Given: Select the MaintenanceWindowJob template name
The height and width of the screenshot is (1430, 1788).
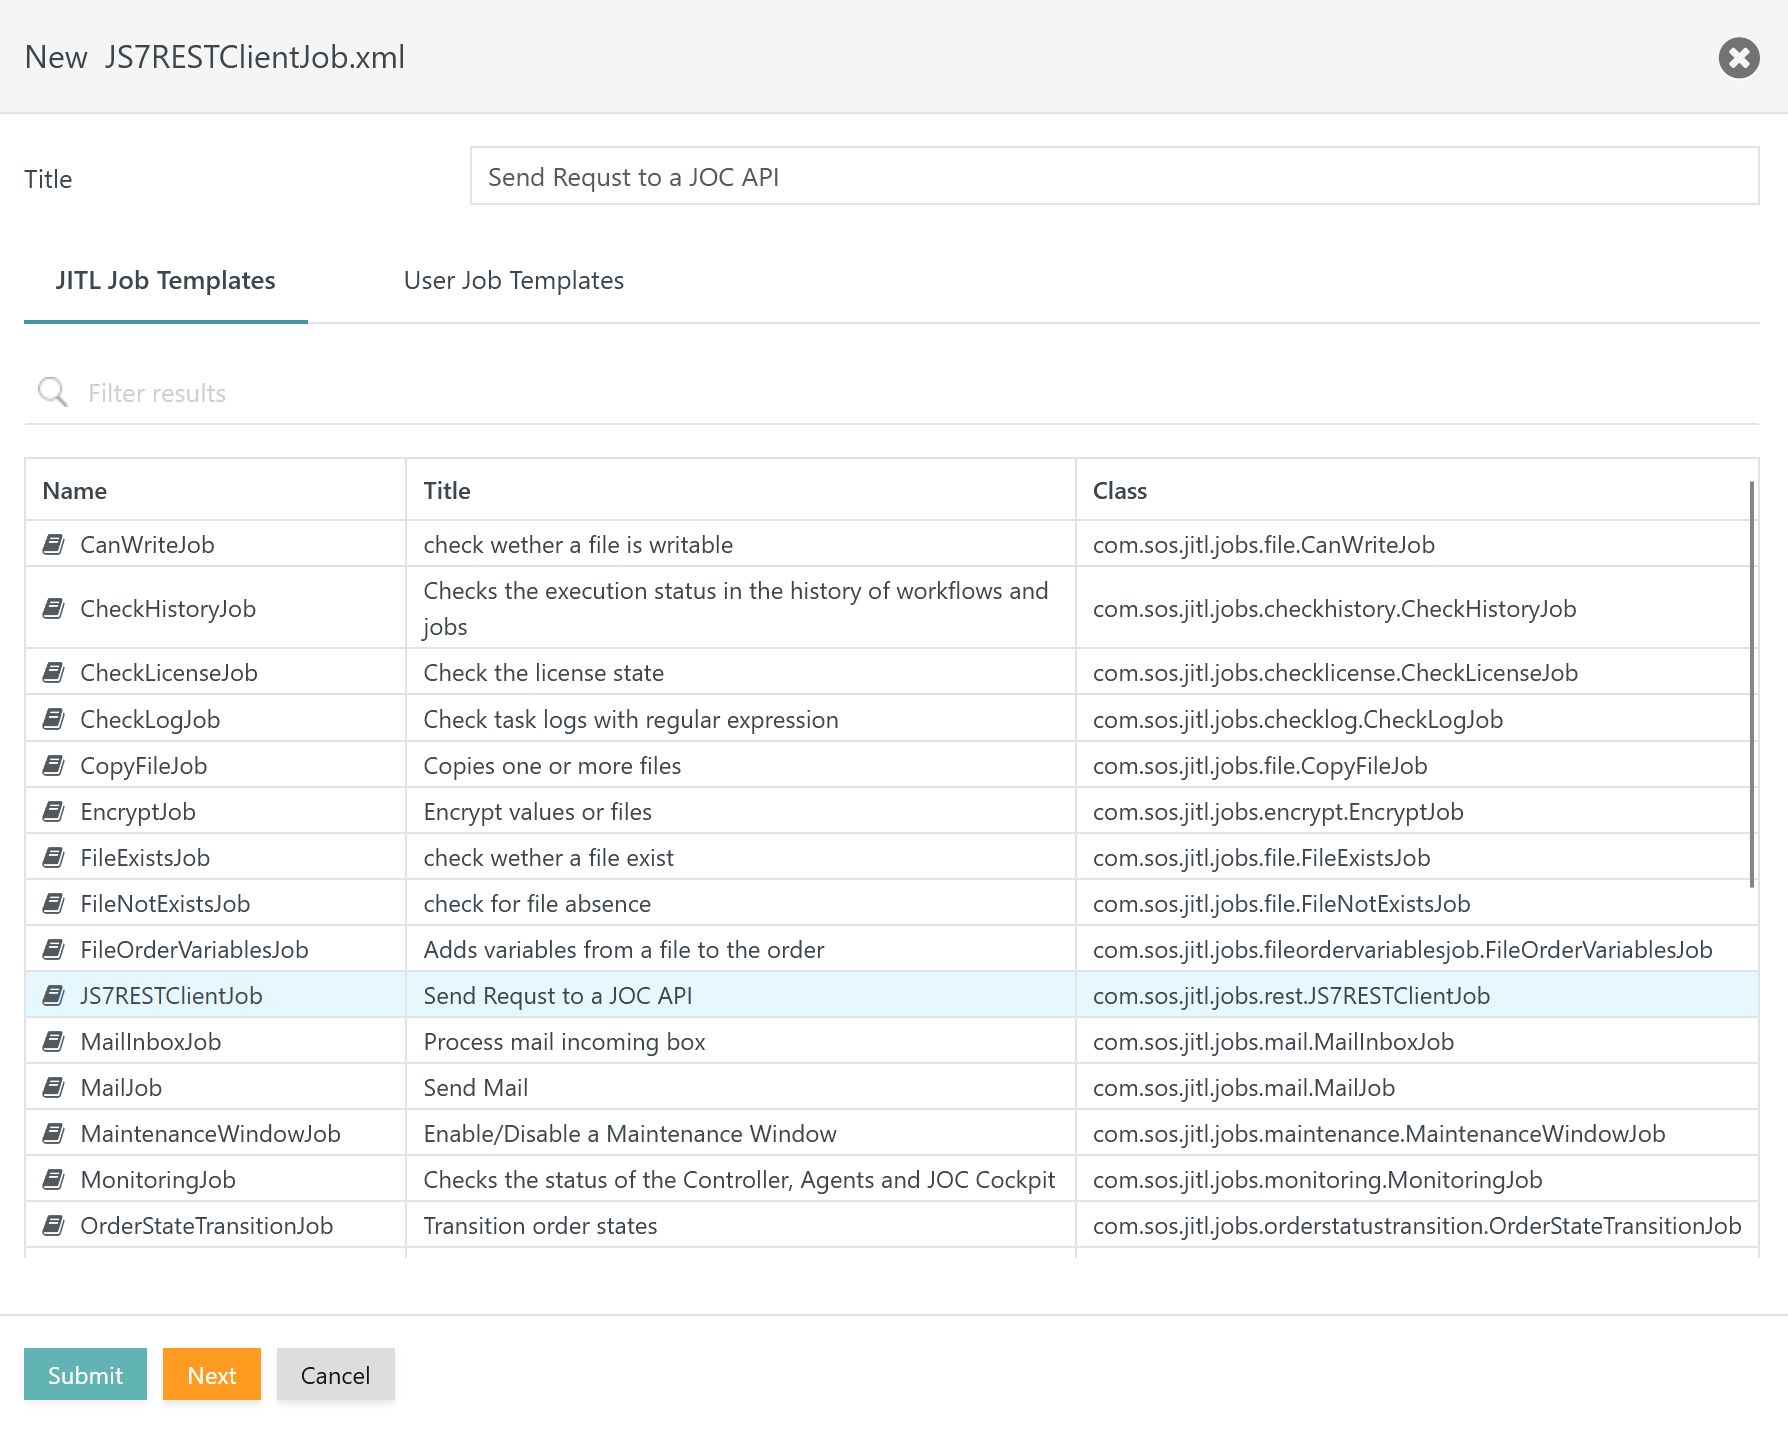Looking at the screenshot, I should (210, 1133).
